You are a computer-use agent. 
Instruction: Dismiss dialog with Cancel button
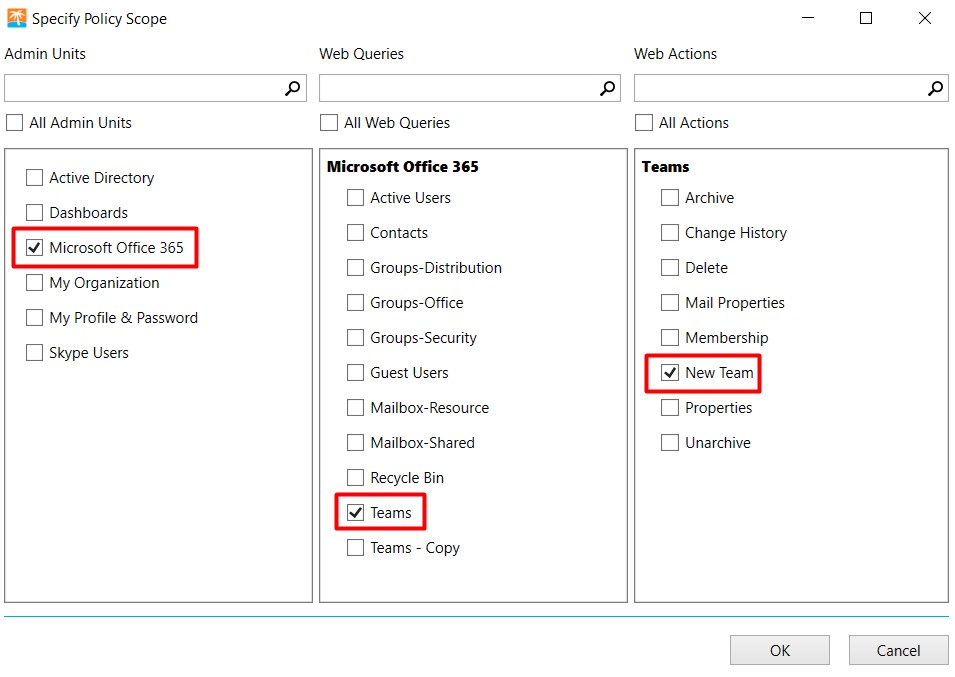pos(898,650)
